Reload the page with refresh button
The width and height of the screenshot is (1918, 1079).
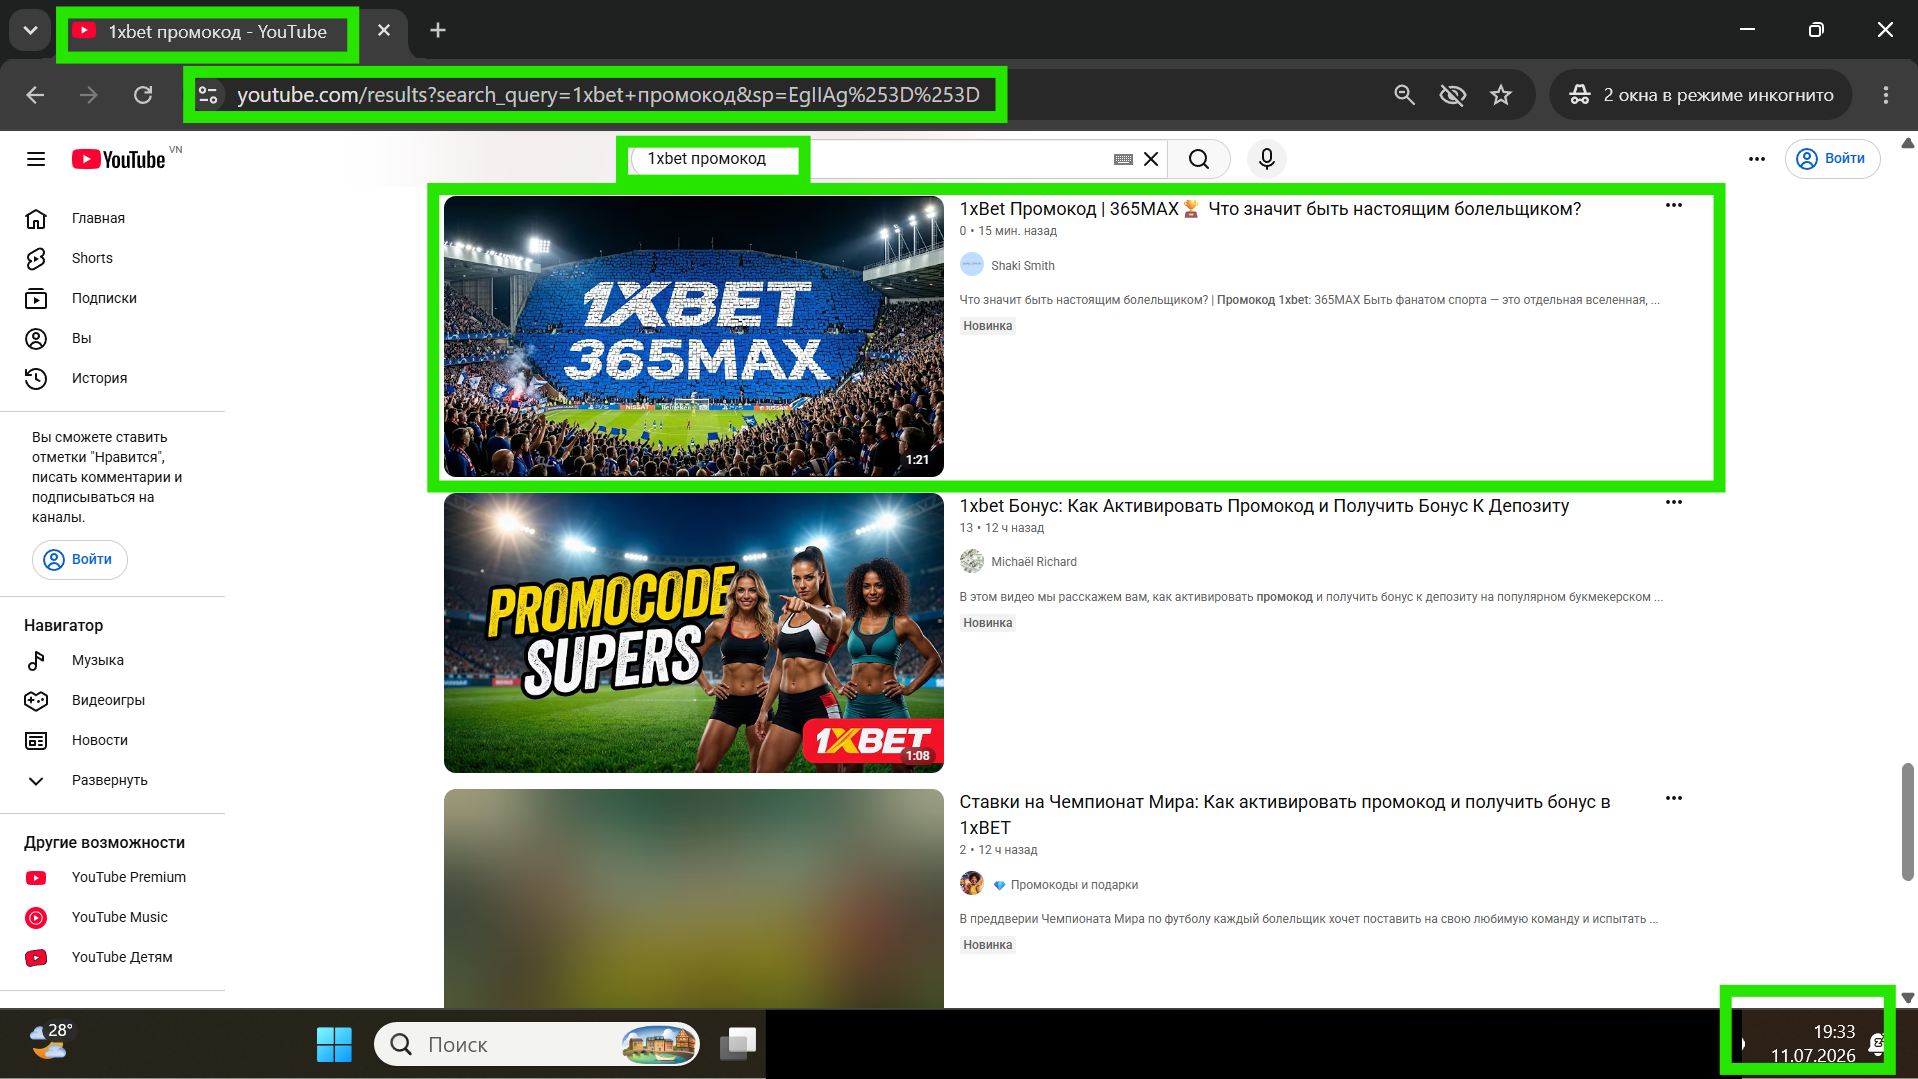[143, 95]
